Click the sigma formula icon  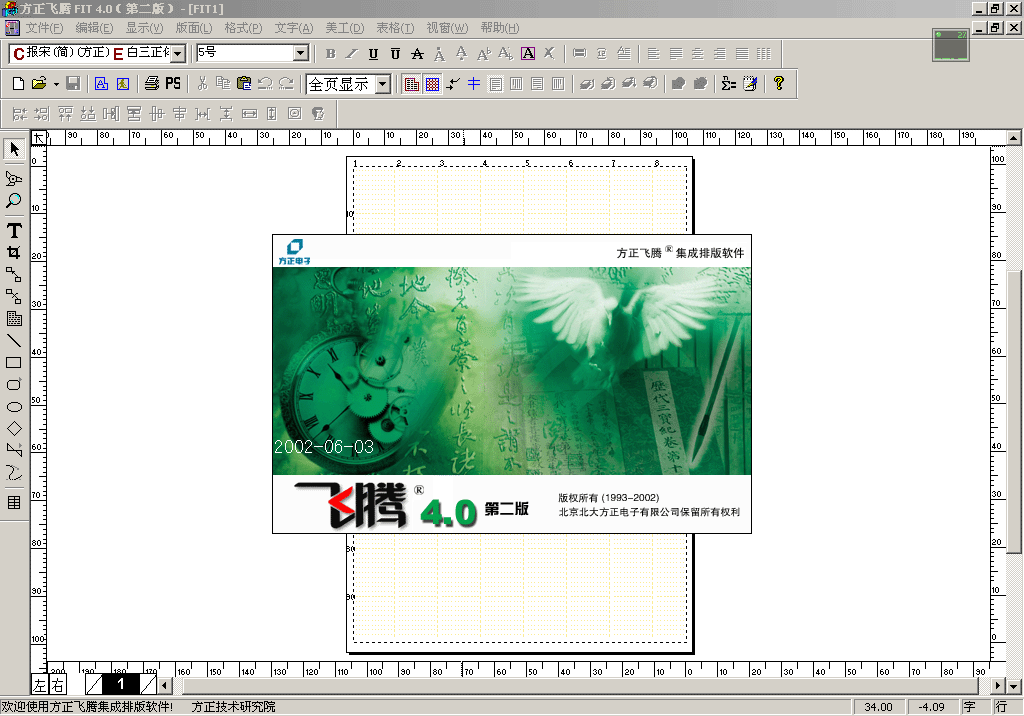point(729,84)
